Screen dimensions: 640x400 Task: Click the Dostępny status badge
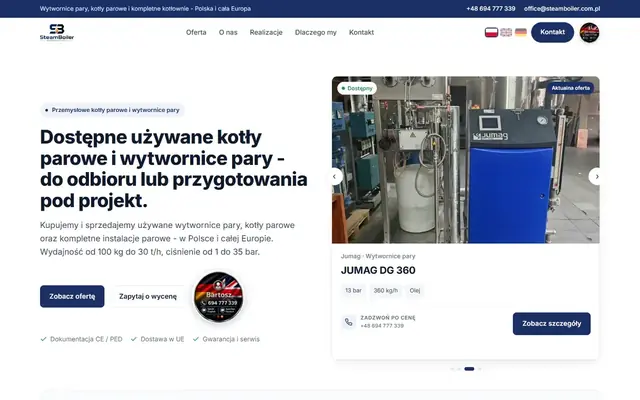357,88
